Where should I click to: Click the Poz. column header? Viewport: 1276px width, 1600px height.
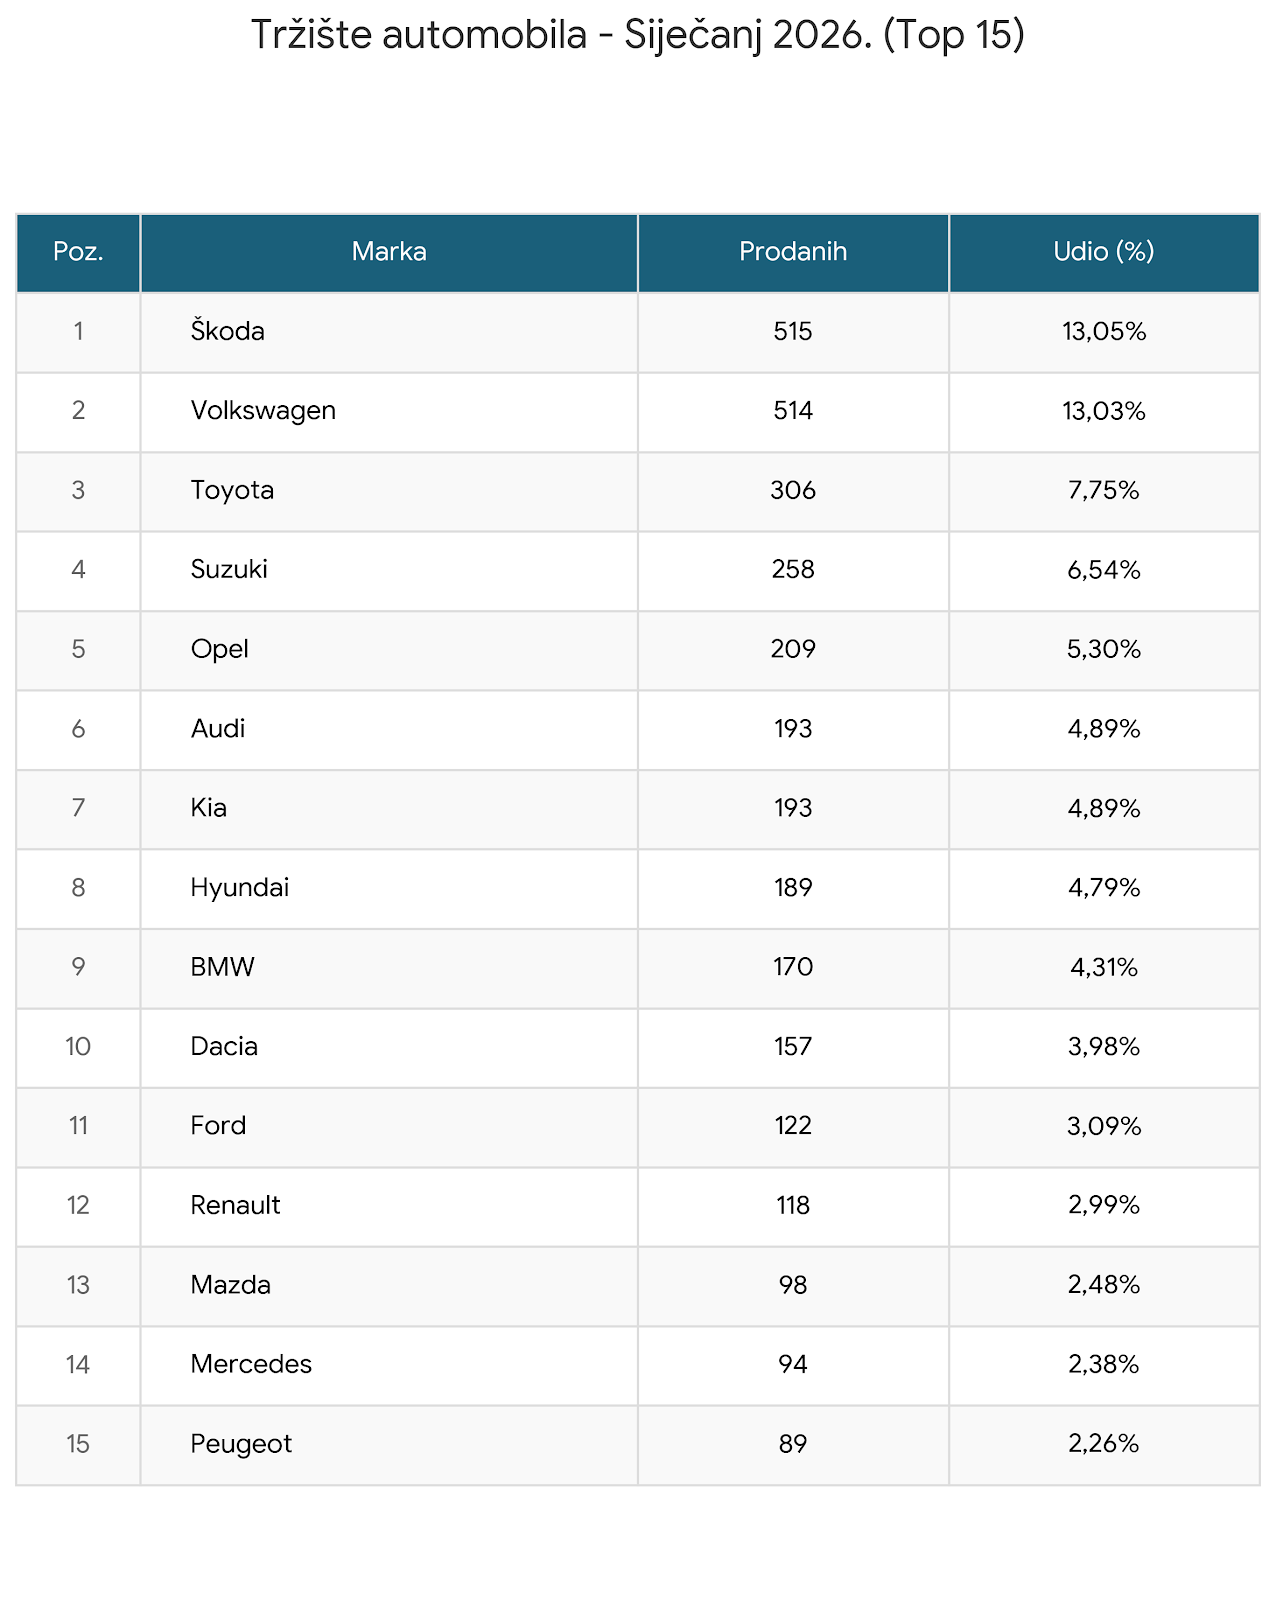coord(78,252)
